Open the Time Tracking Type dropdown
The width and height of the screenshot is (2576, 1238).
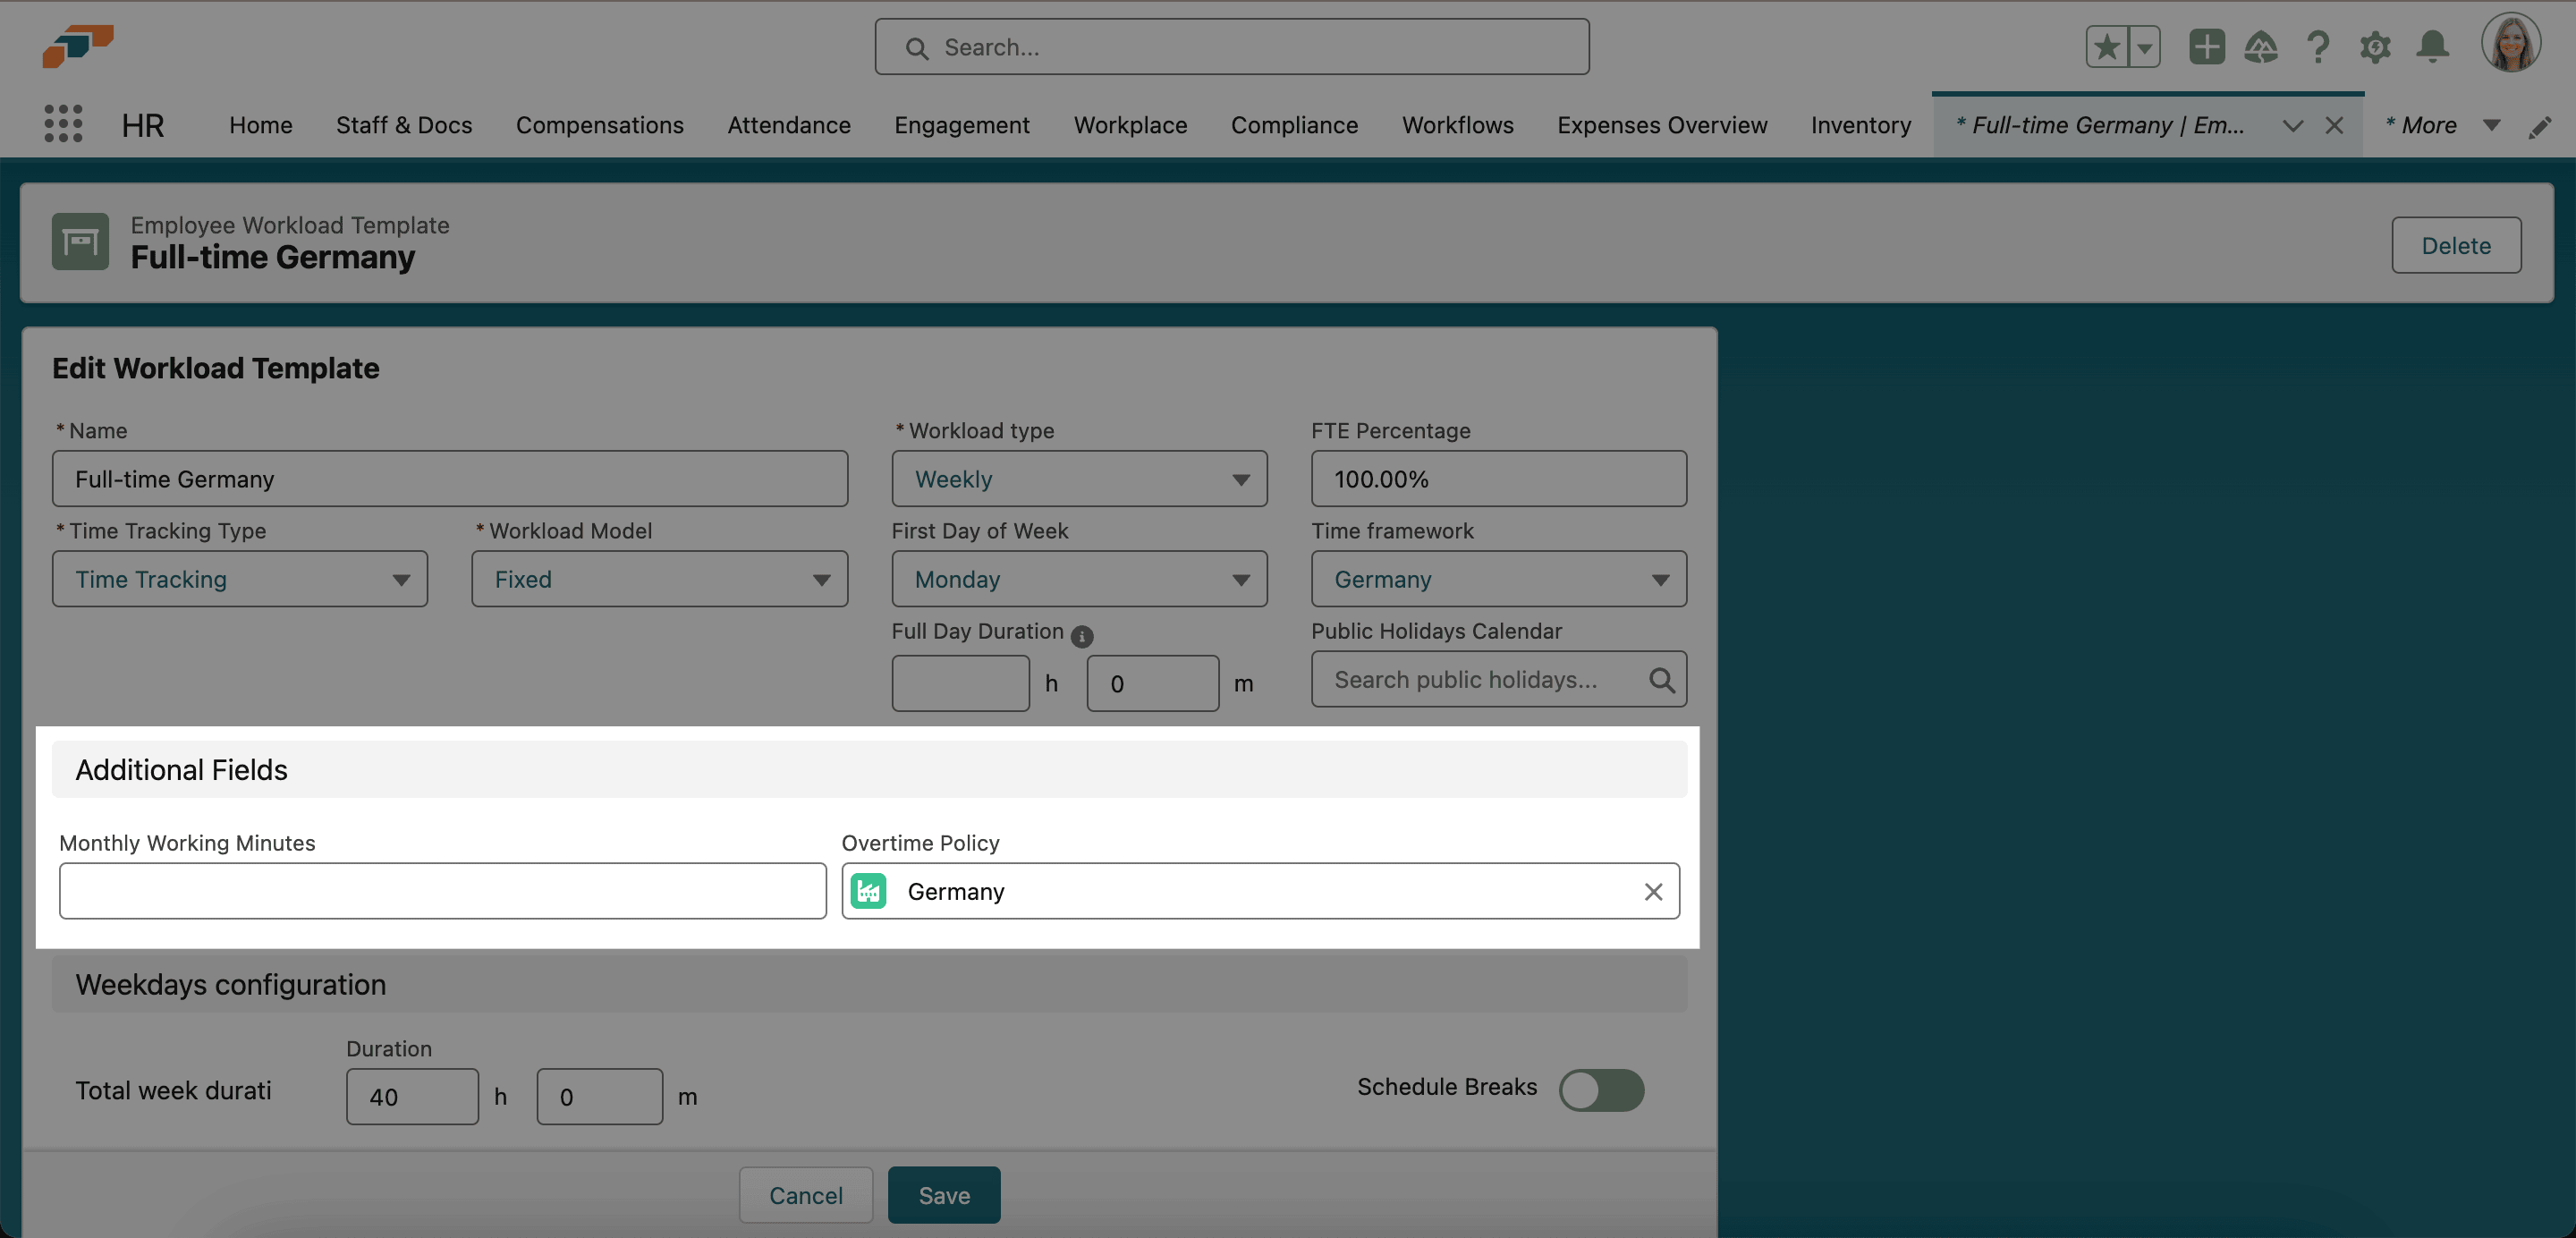tap(240, 579)
